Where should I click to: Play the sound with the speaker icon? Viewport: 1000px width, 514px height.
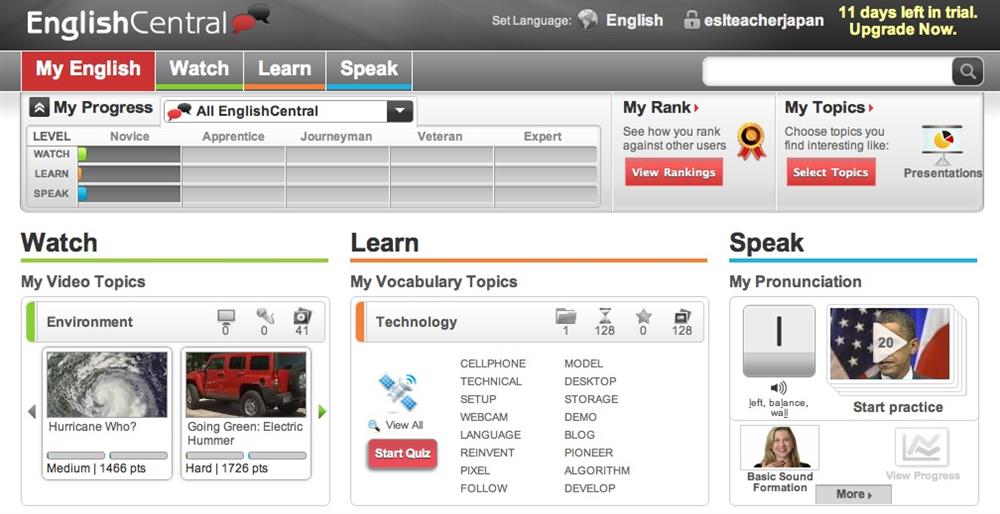[x=779, y=388]
